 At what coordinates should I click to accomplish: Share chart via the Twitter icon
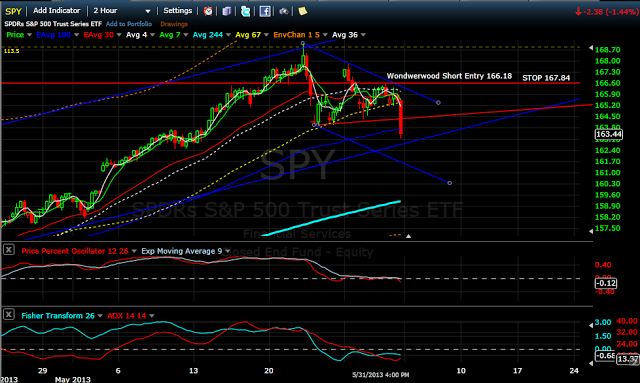click(x=245, y=11)
